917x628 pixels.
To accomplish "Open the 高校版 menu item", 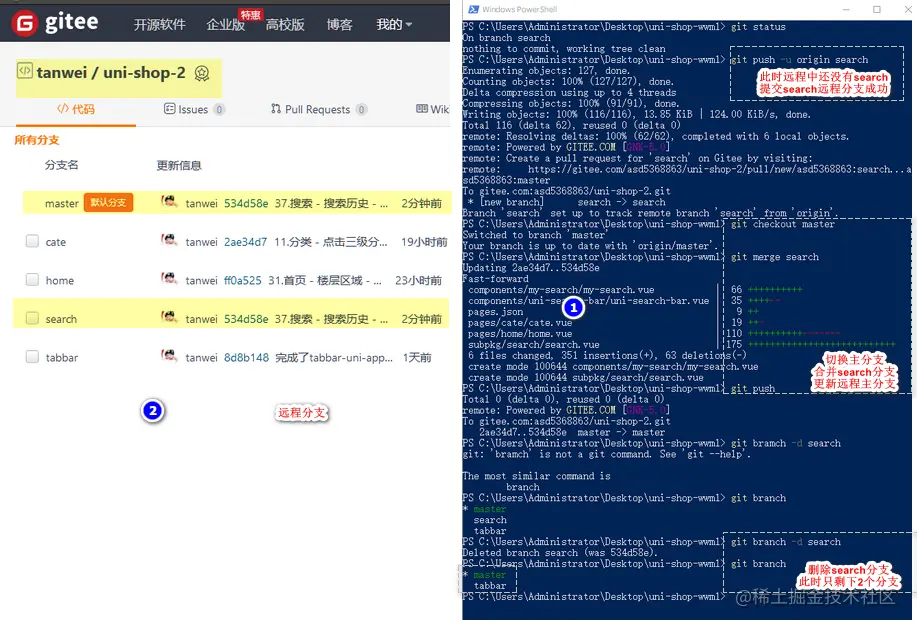I will pyautogui.click(x=285, y=25).
